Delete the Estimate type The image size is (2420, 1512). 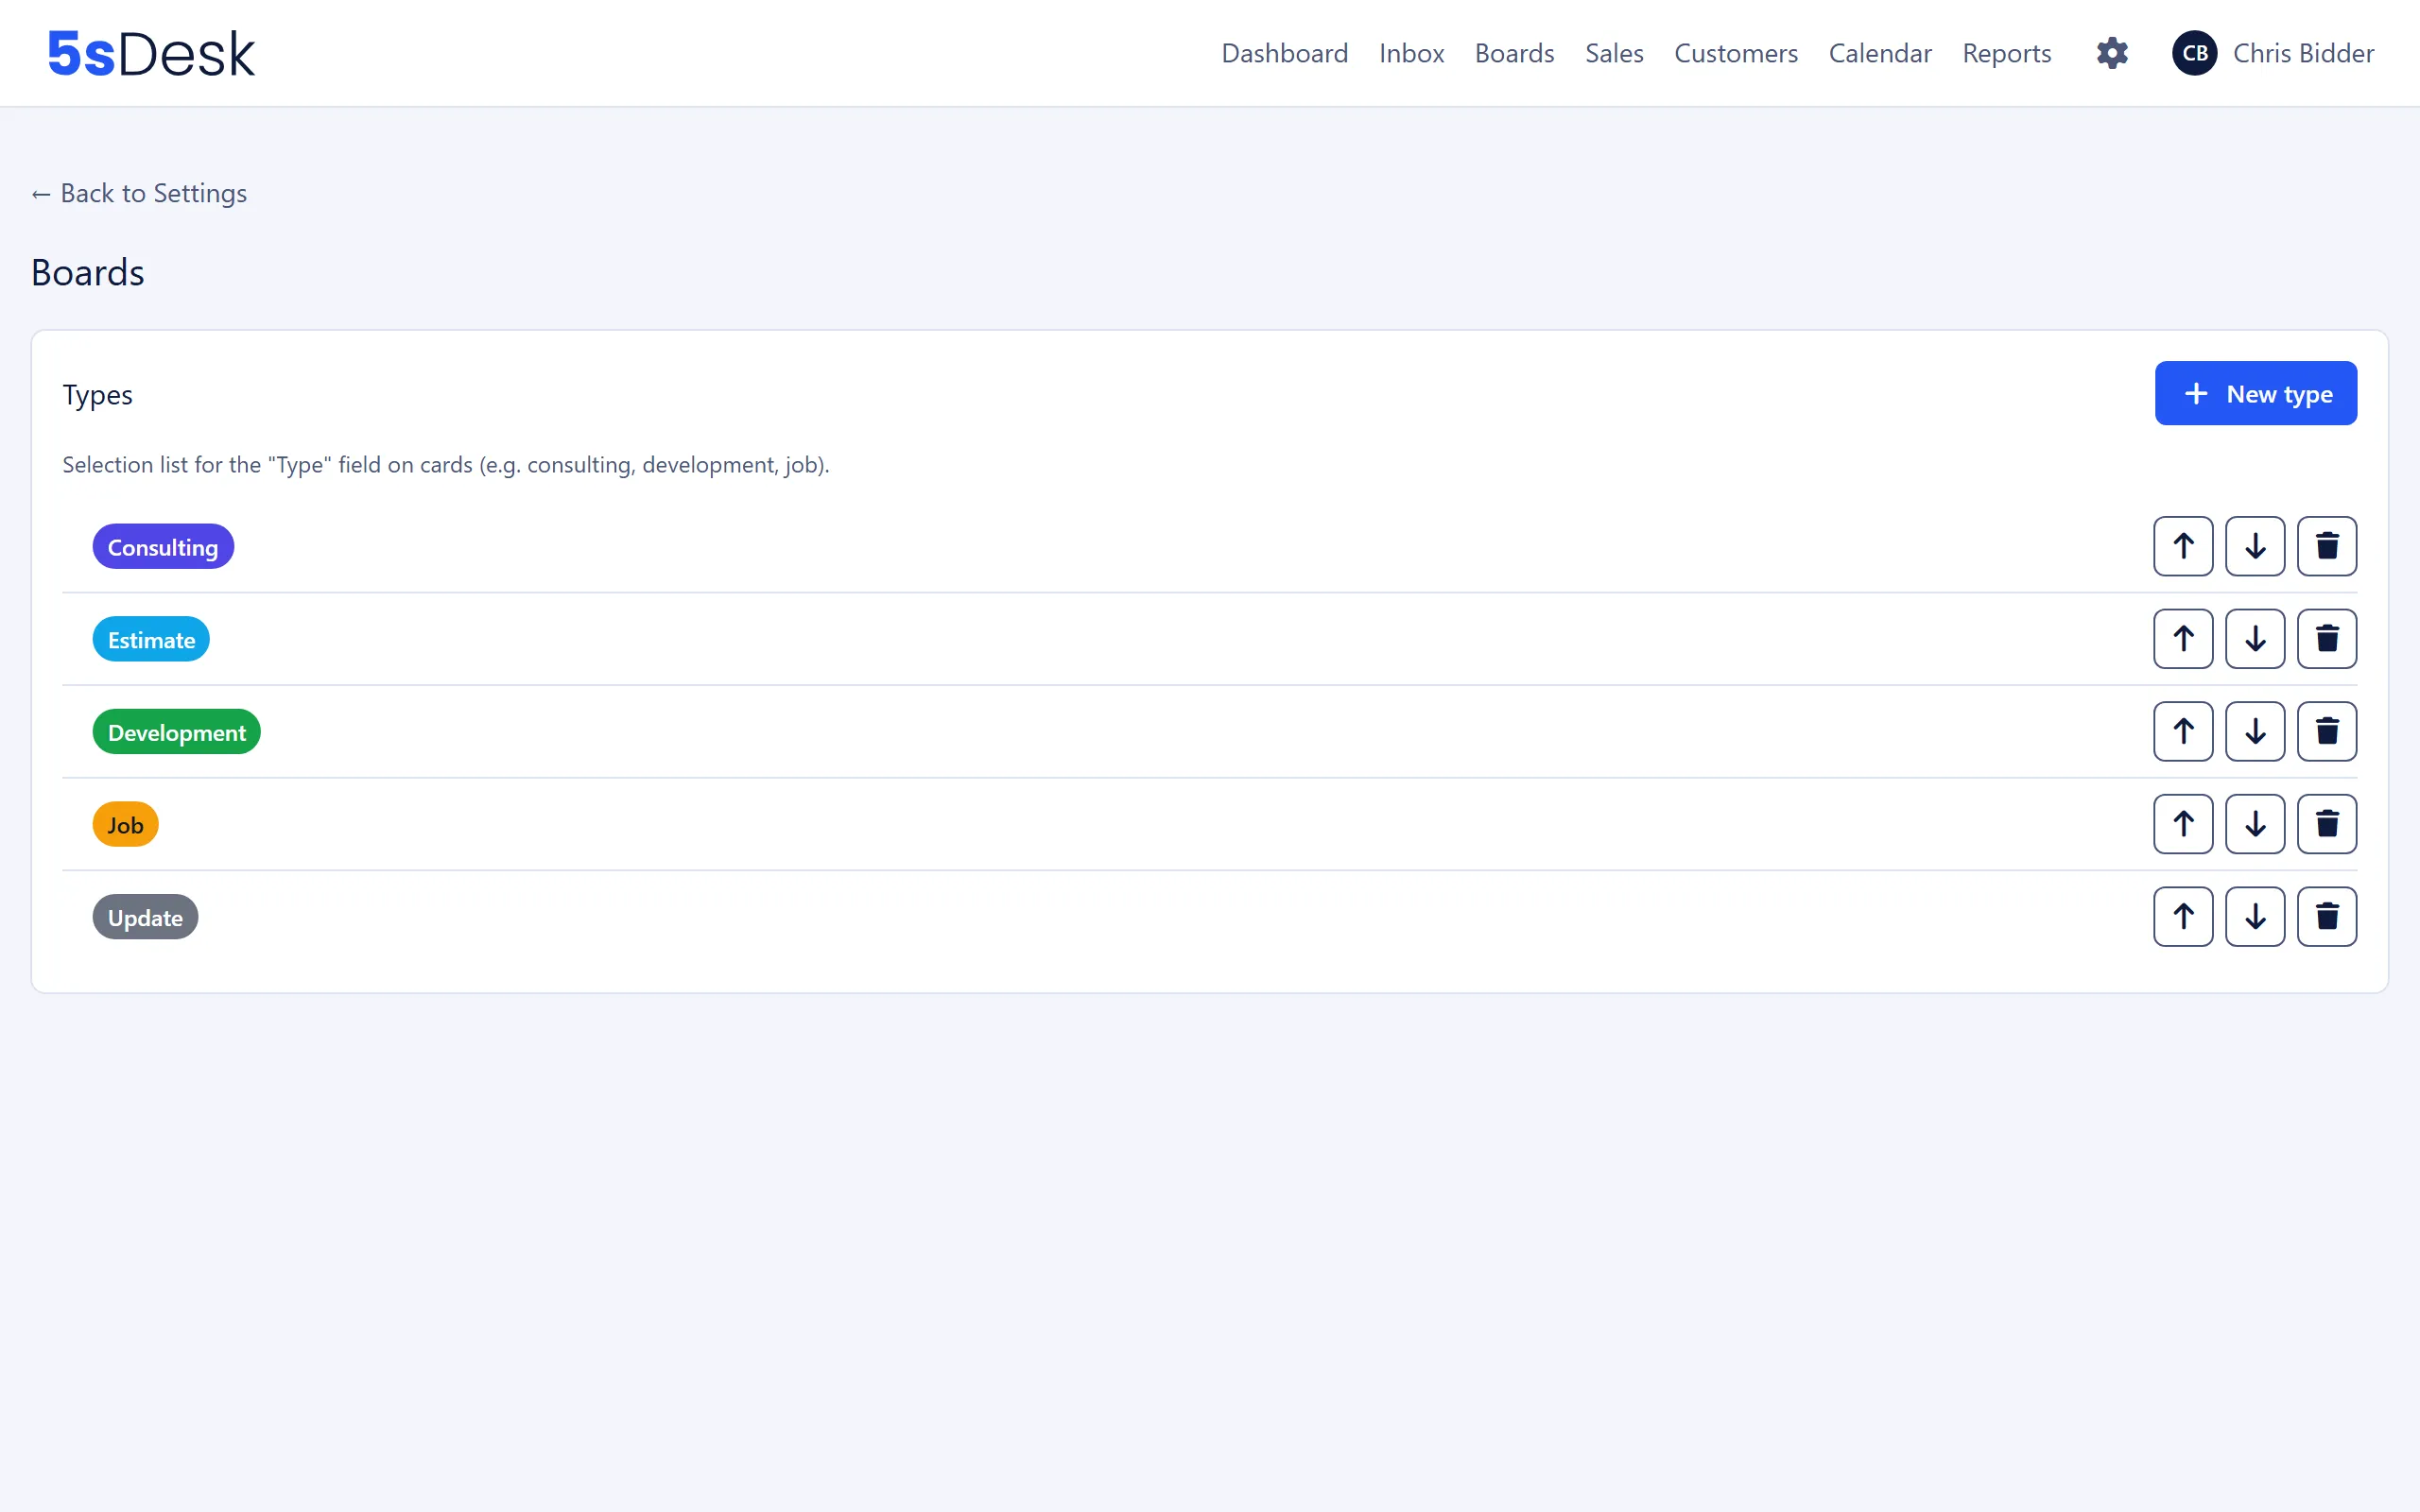(2327, 639)
